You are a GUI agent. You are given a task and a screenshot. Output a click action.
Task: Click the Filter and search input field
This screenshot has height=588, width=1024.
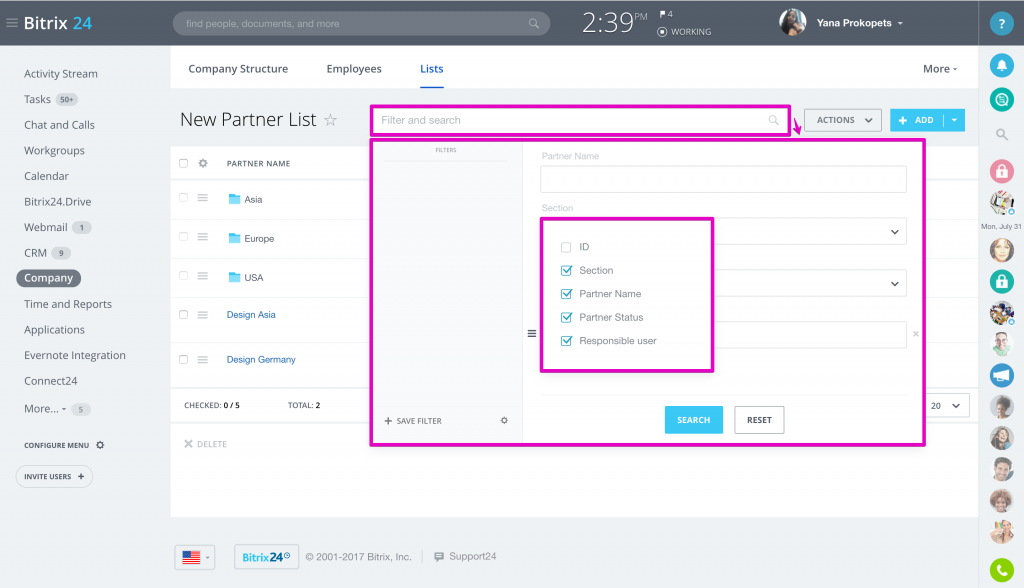click(580, 120)
